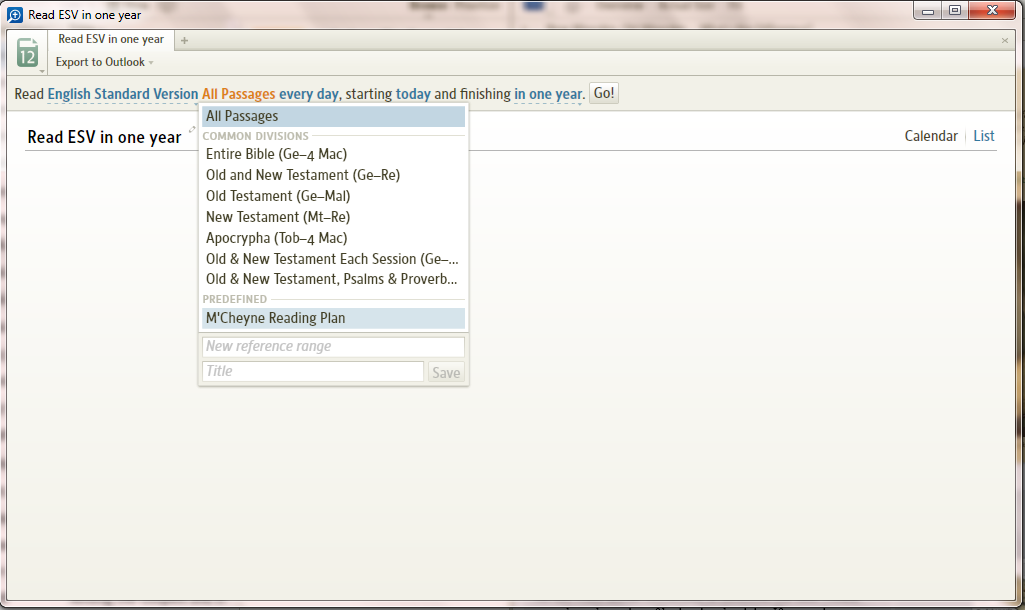The image size is (1025, 610).
Task: Click the Title input field
Action: (x=313, y=371)
